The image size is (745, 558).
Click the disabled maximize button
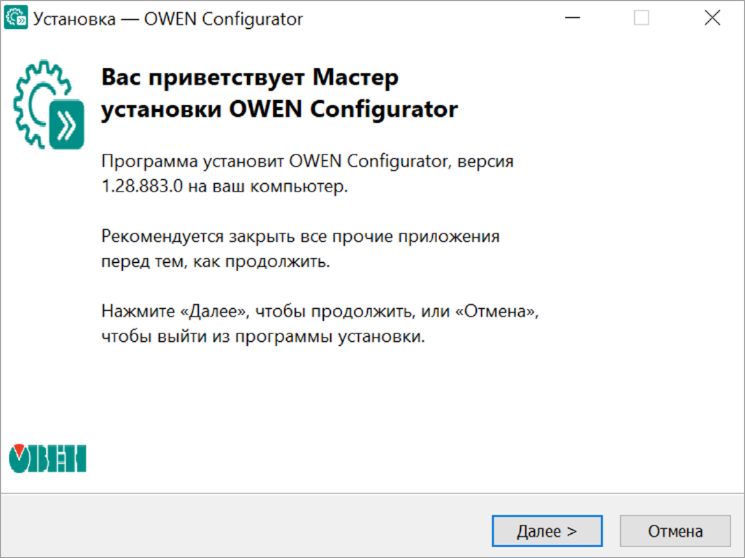click(641, 18)
